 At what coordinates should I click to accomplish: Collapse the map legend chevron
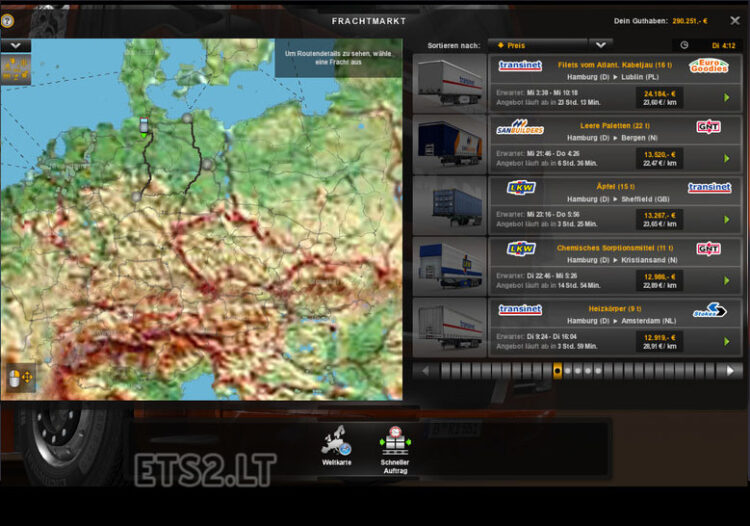point(15,45)
